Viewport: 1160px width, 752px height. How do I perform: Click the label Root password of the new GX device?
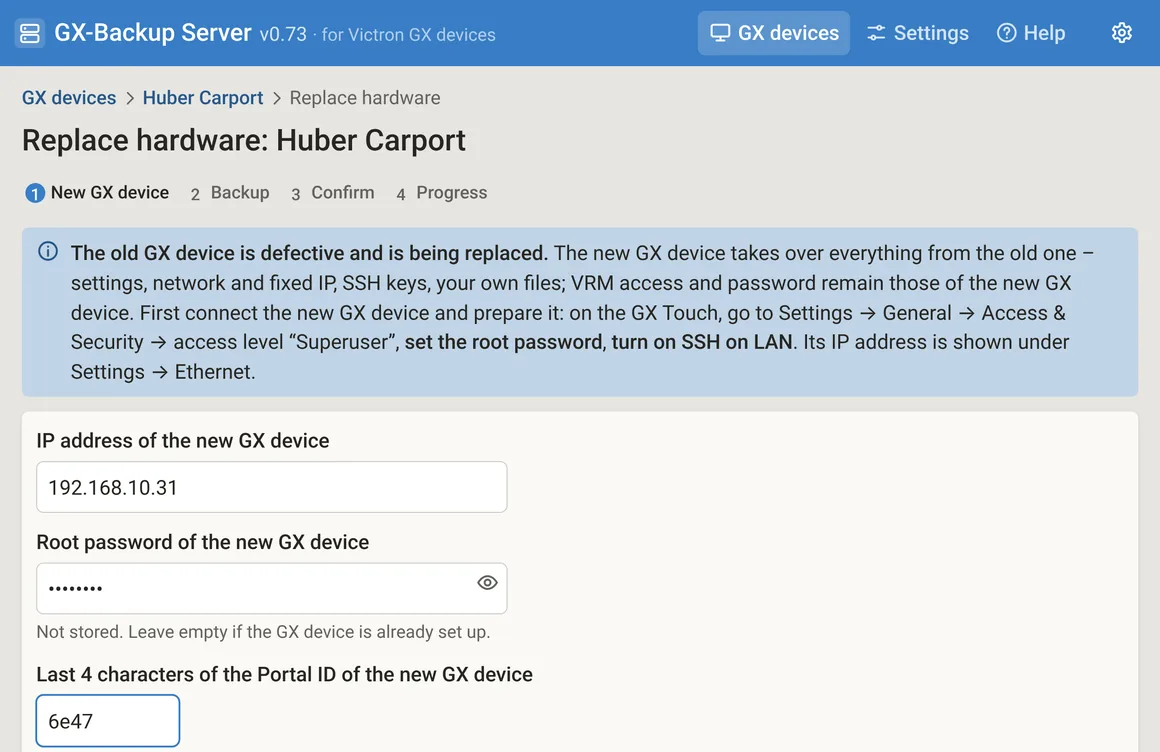[203, 542]
